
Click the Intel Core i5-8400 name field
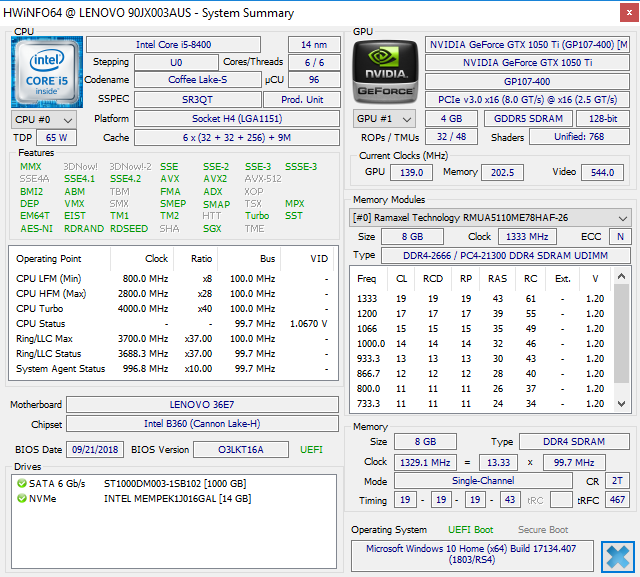pyautogui.click(x=173, y=44)
